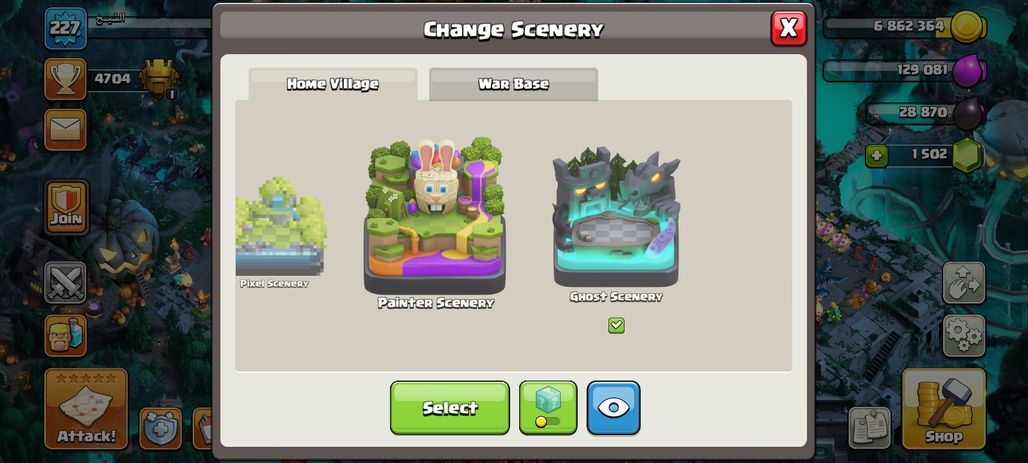Click the green Select button
This screenshot has height=463, width=1028.
(450, 407)
